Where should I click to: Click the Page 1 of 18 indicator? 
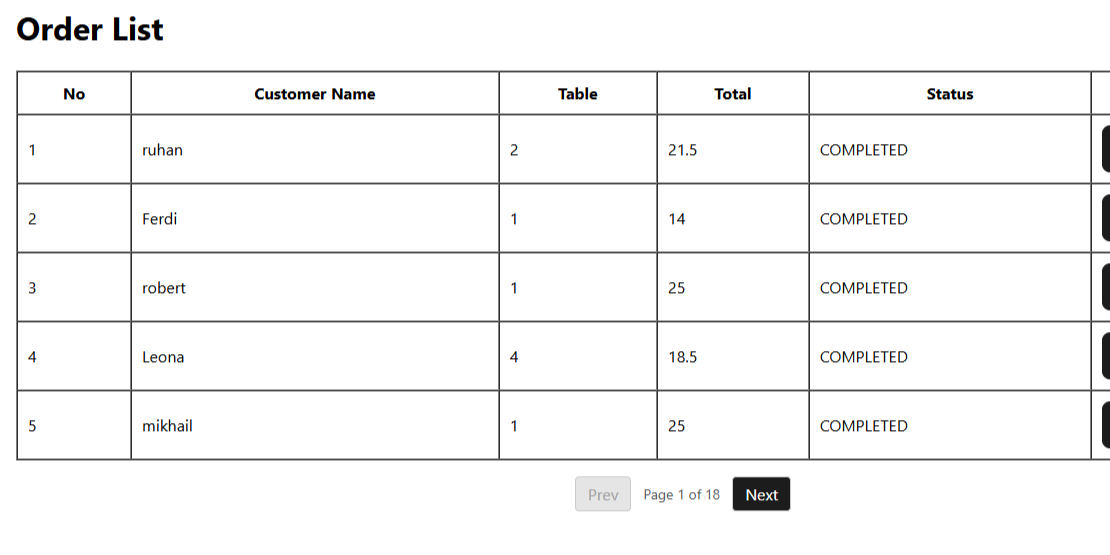(x=682, y=494)
